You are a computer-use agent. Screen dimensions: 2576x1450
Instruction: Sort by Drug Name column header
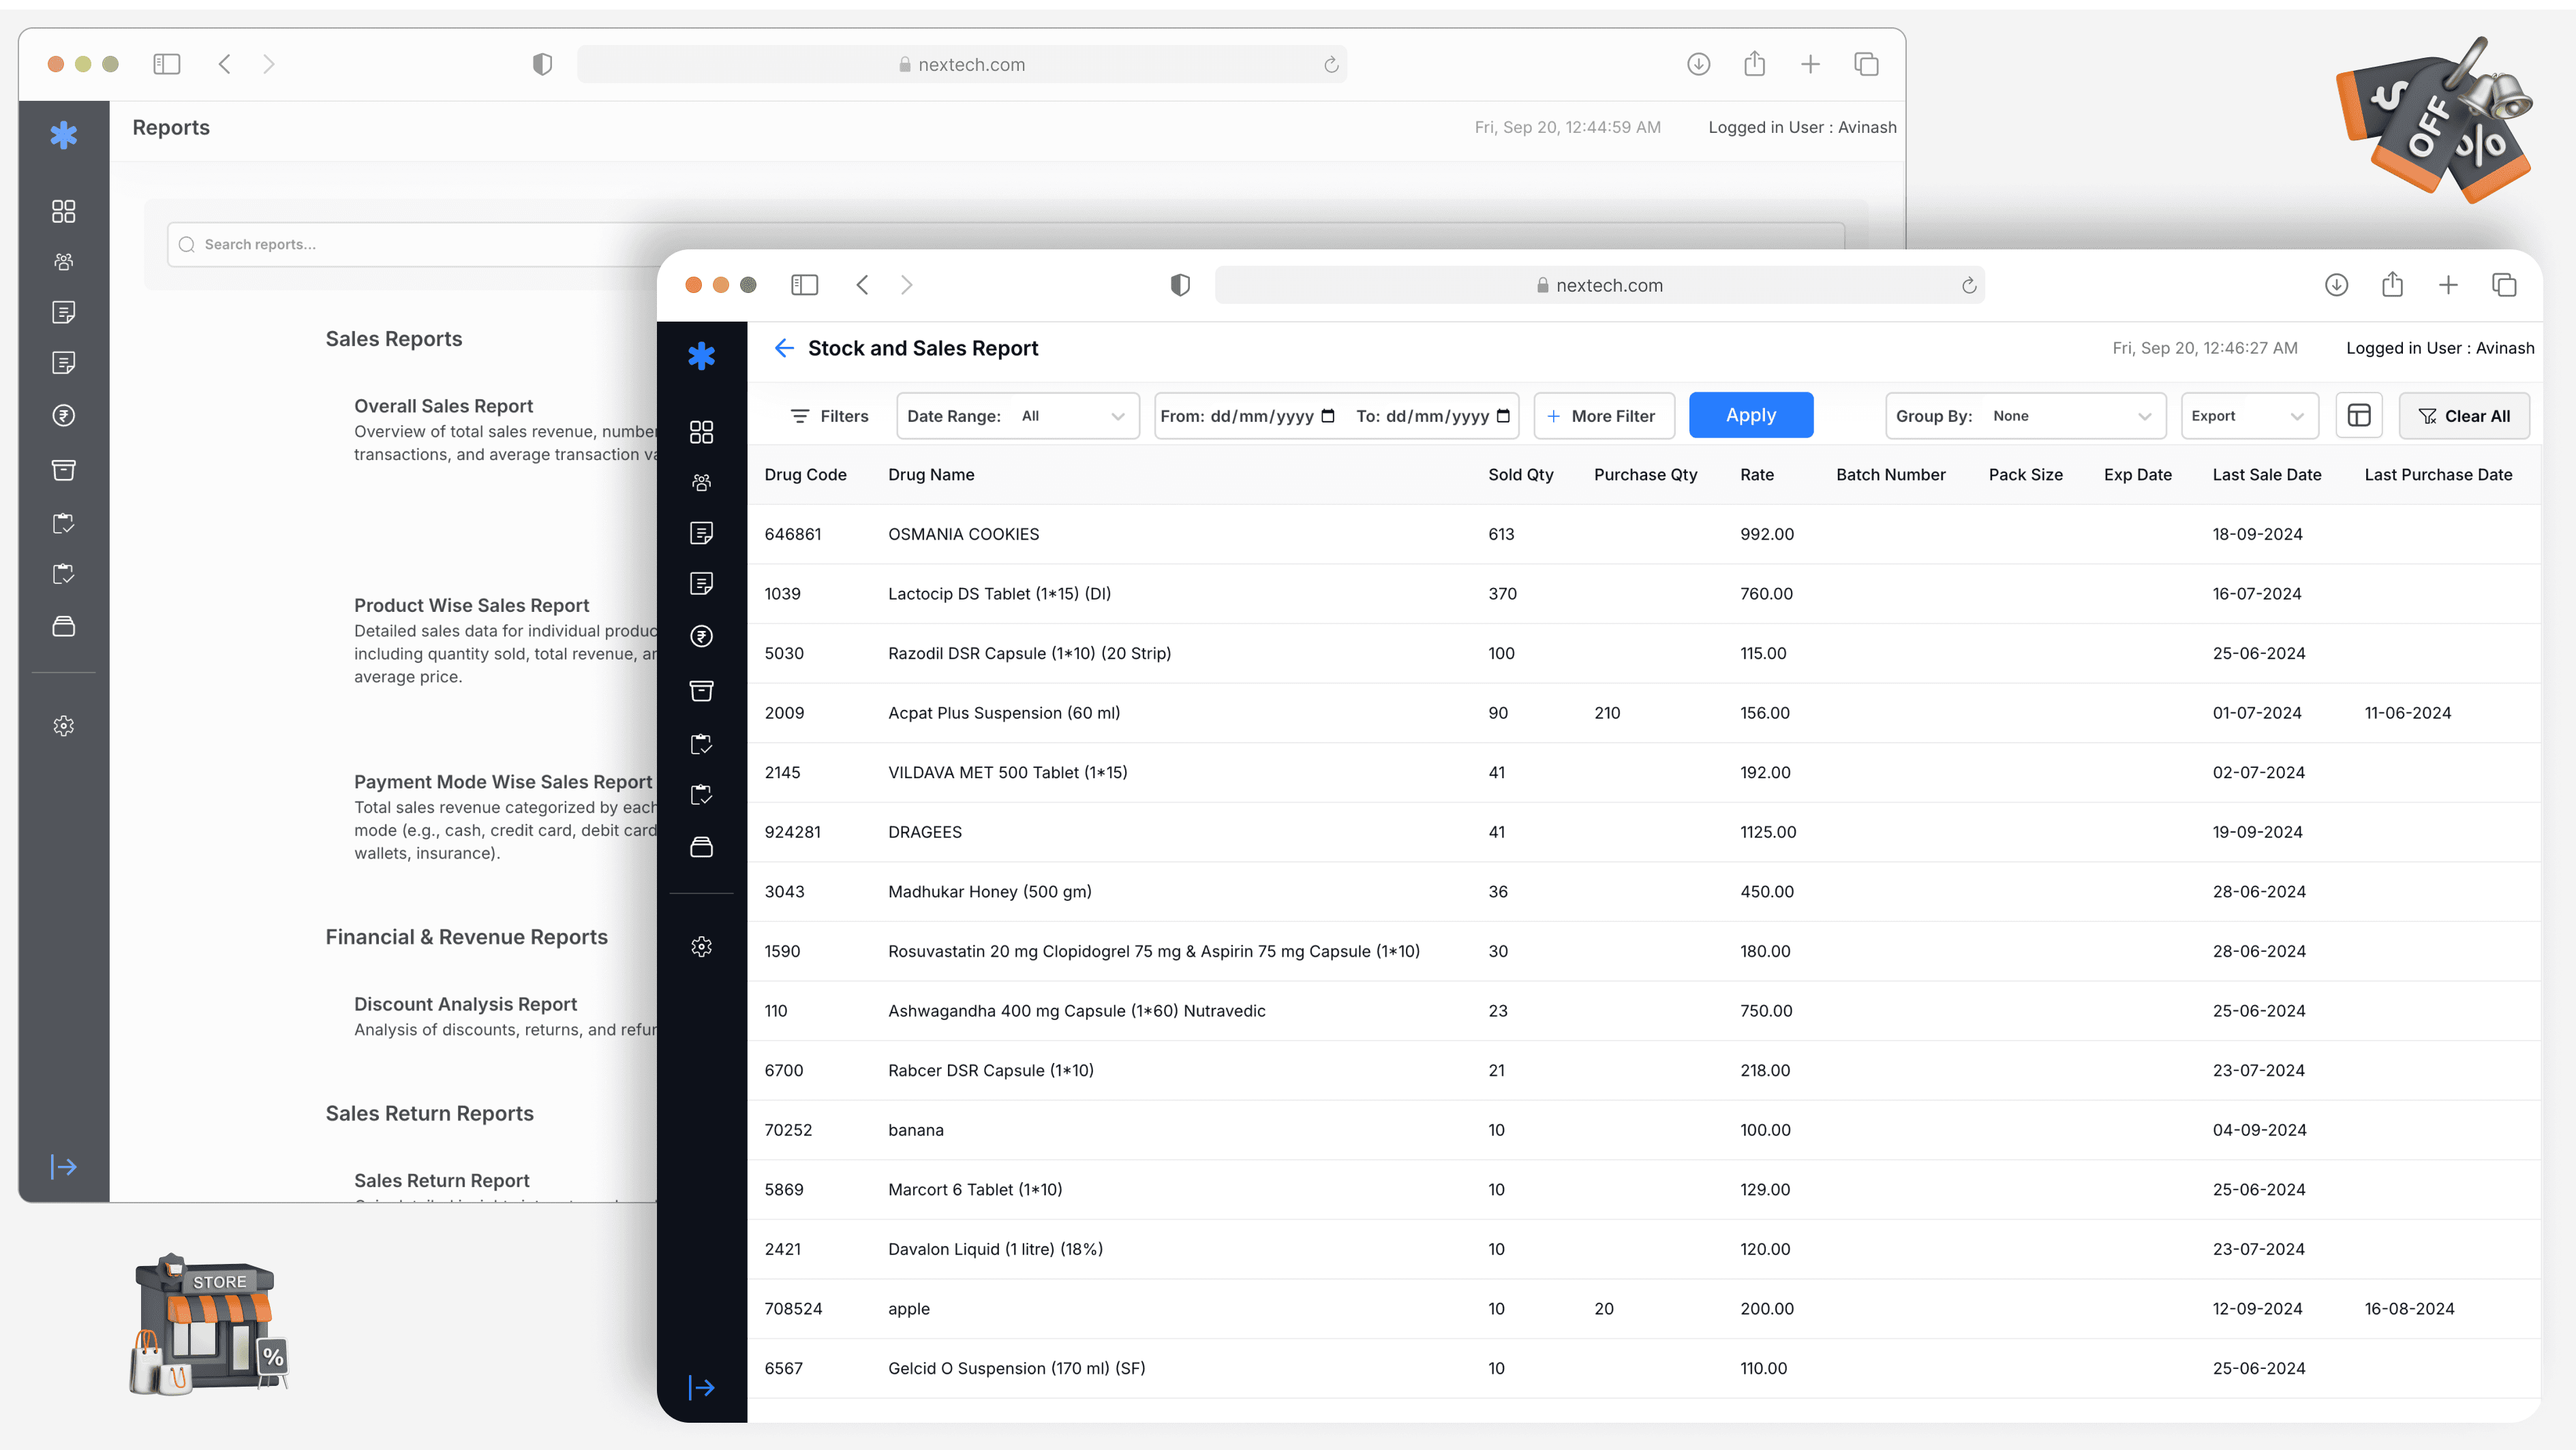(x=931, y=474)
